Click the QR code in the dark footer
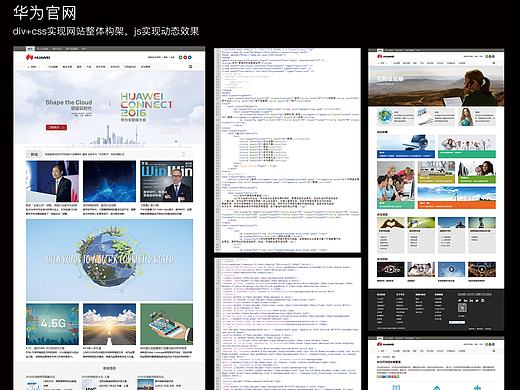Image resolution: width=520 pixels, height=390 pixels. [x=462, y=308]
